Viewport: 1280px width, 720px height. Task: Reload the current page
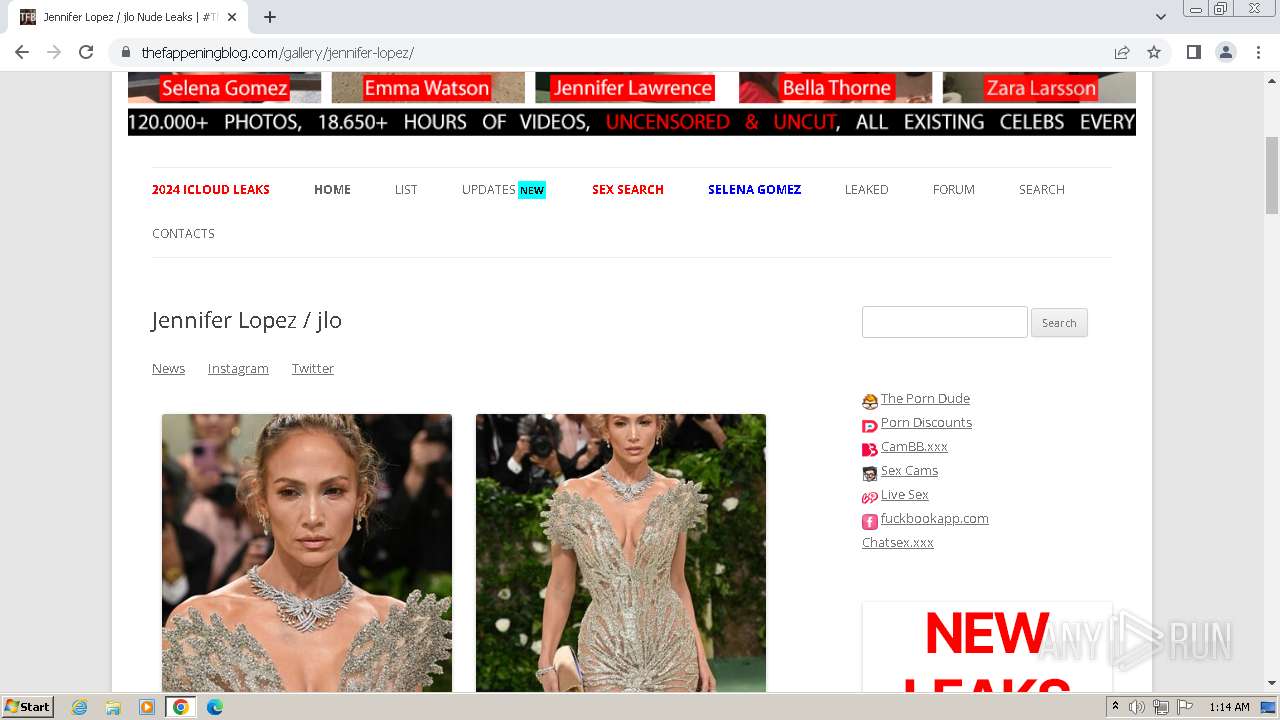[86, 52]
